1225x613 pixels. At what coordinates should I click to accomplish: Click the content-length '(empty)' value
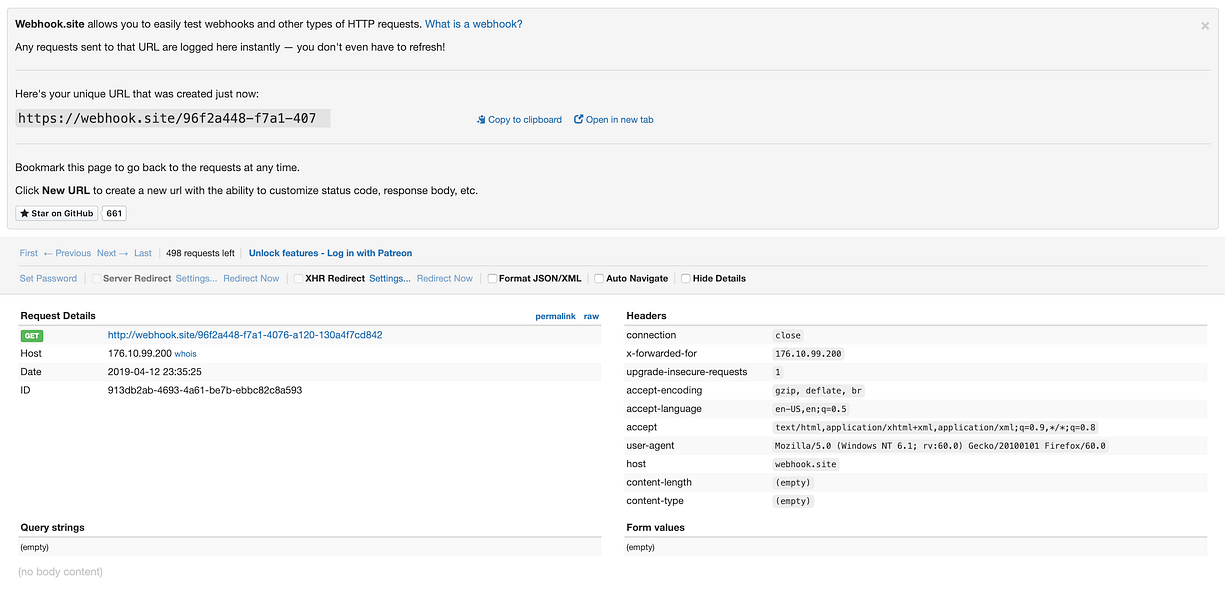click(793, 482)
